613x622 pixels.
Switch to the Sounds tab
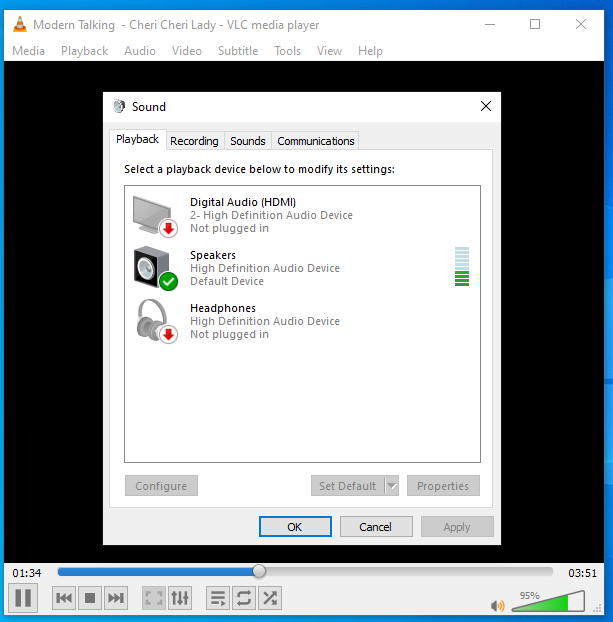(x=248, y=141)
